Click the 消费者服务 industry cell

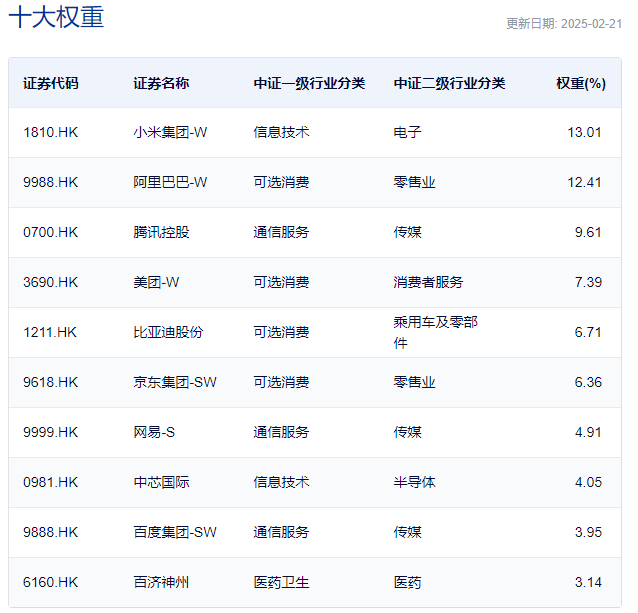(x=428, y=282)
